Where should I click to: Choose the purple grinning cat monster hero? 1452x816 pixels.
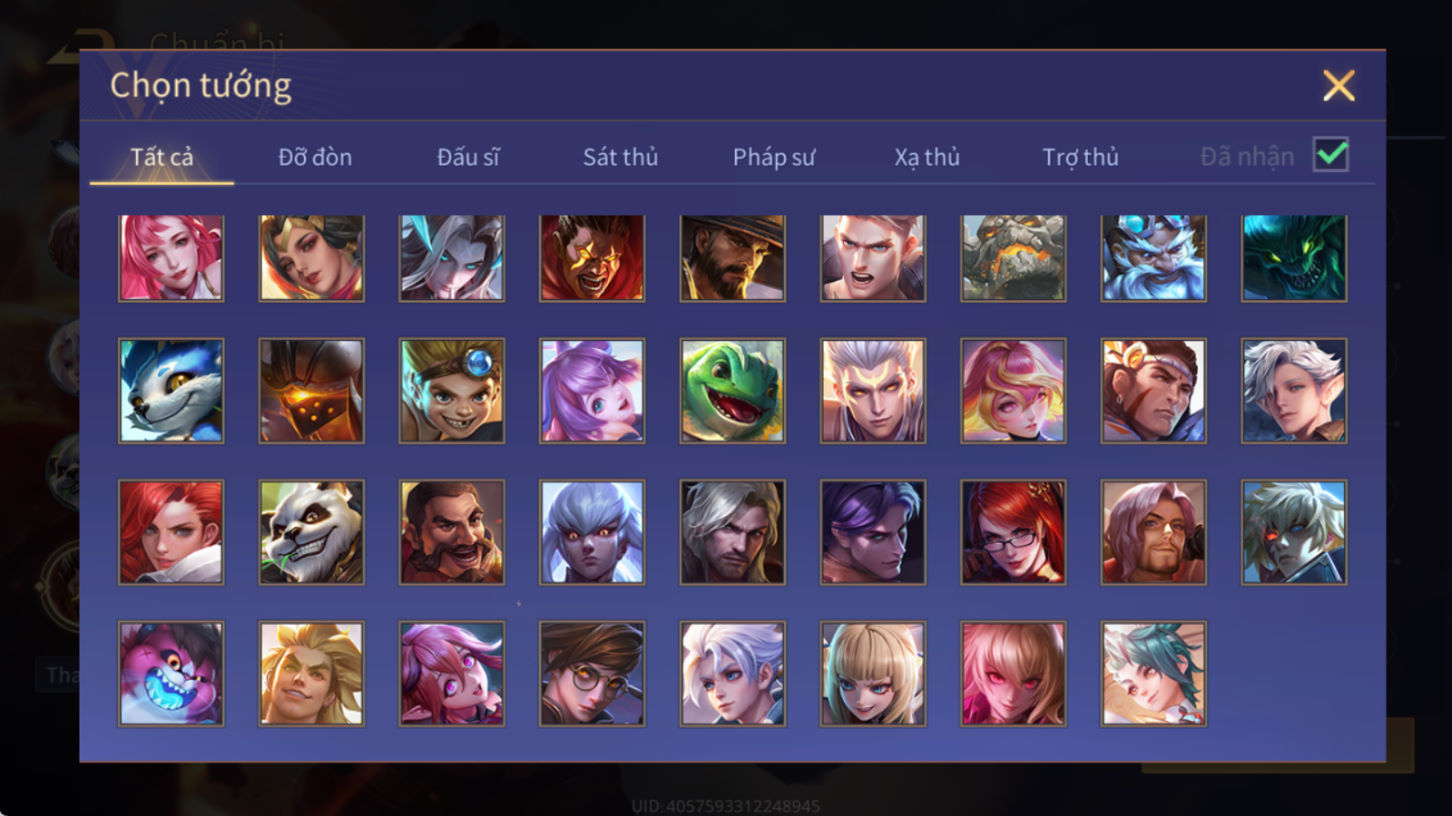point(171,673)
